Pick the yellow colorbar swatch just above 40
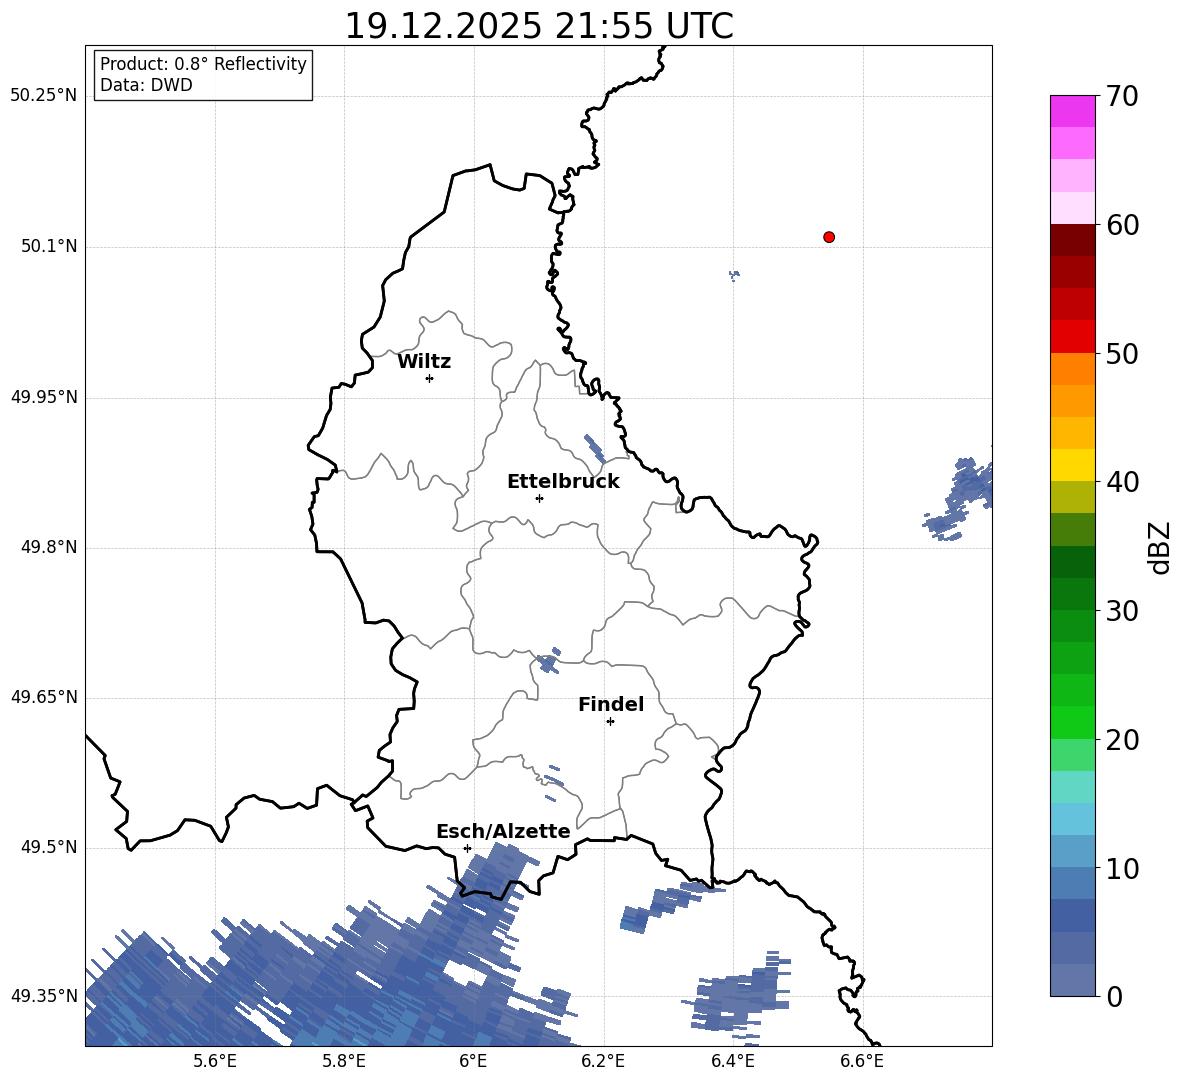The width and height of the screenshot is (1184, 1081). [1073, 465]
